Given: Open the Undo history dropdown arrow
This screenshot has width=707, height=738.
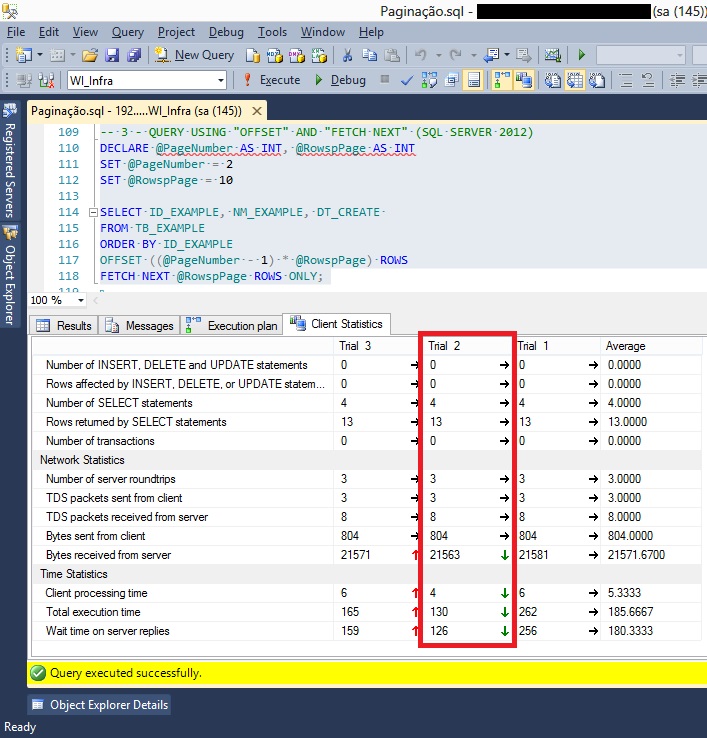Looking at the screenshot, I should coord(438,55).
